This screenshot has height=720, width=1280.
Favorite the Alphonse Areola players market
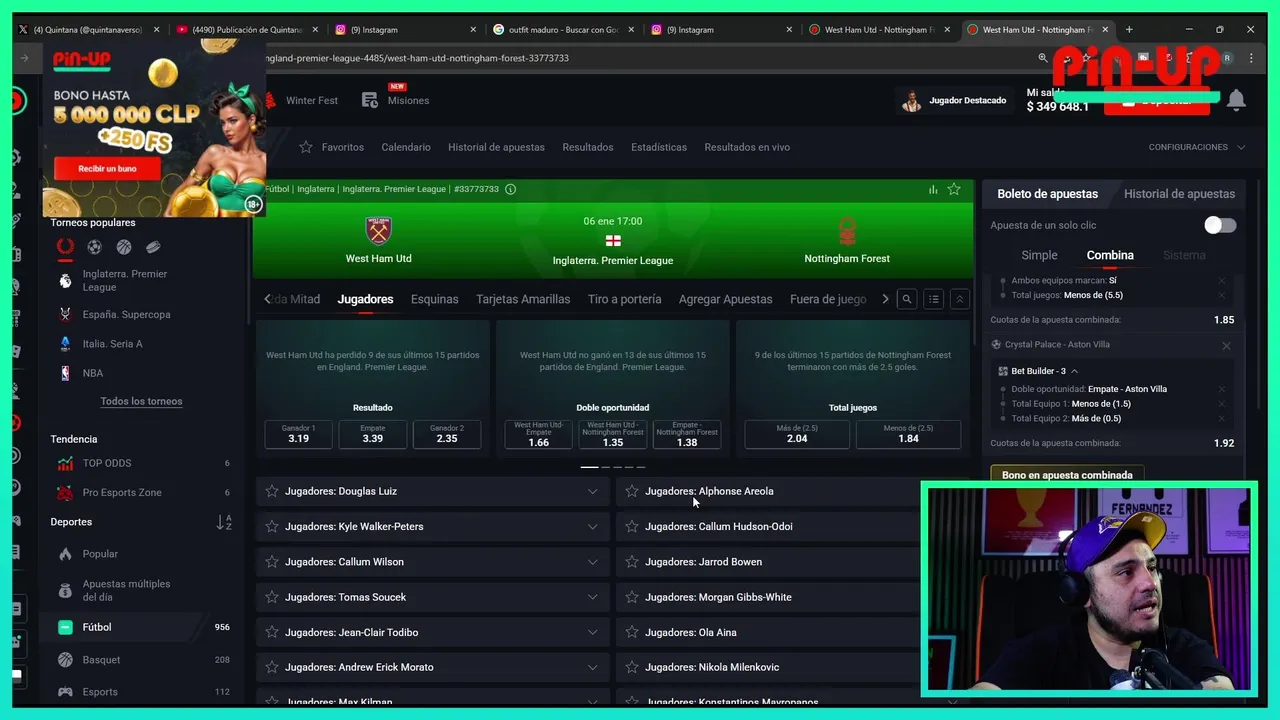tap(632, 491)
